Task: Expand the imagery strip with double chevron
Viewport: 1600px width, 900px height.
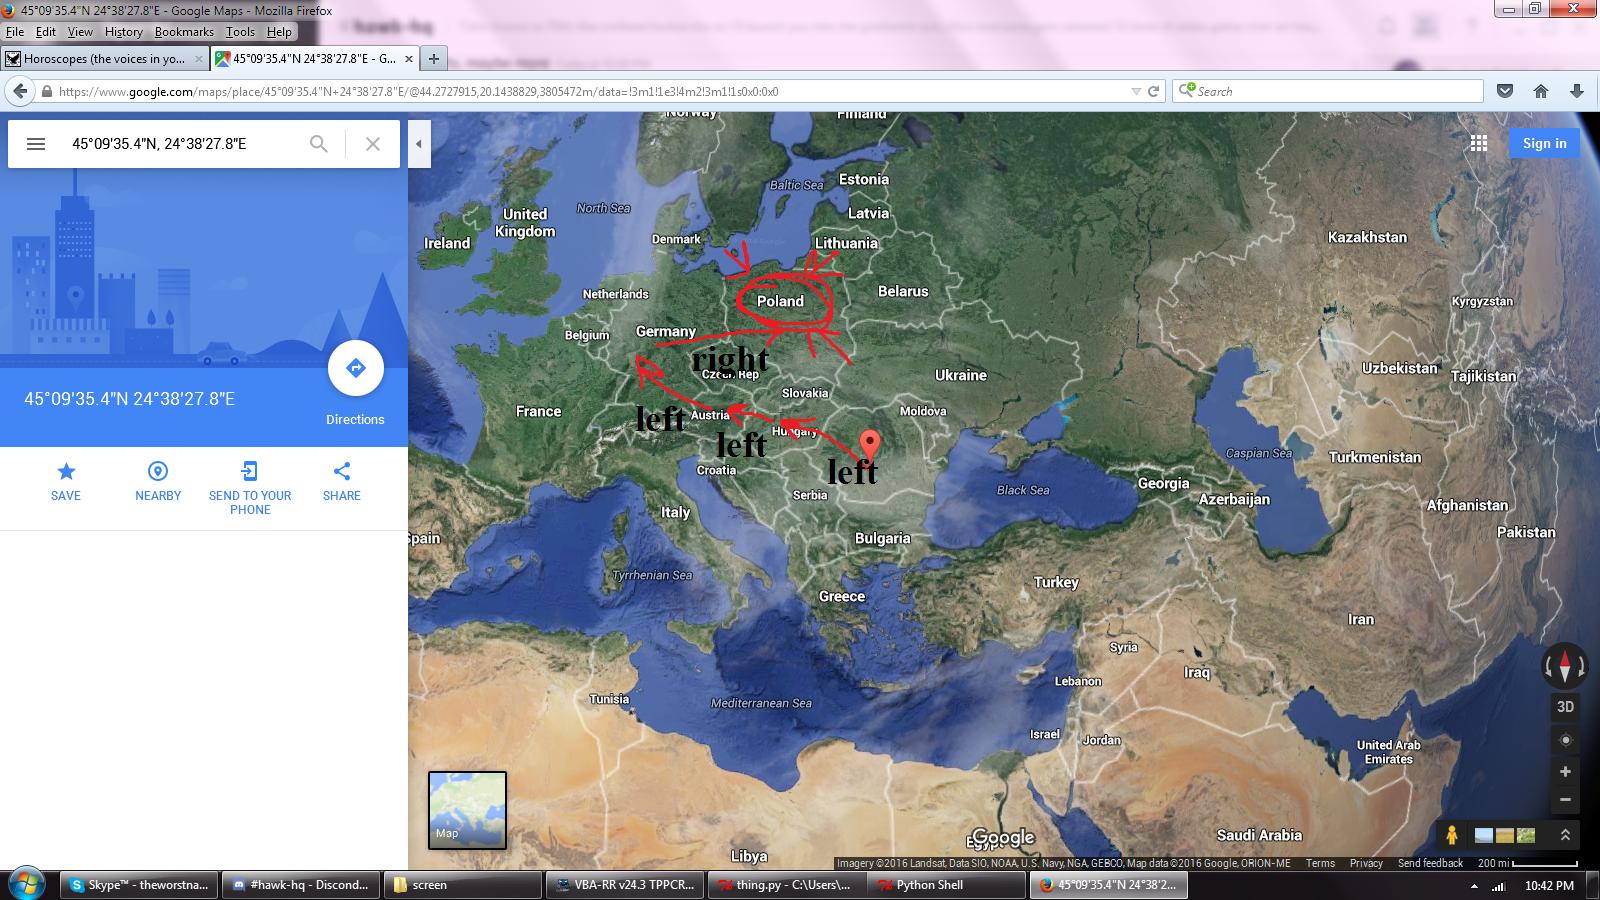Action: click(1565, 835)
